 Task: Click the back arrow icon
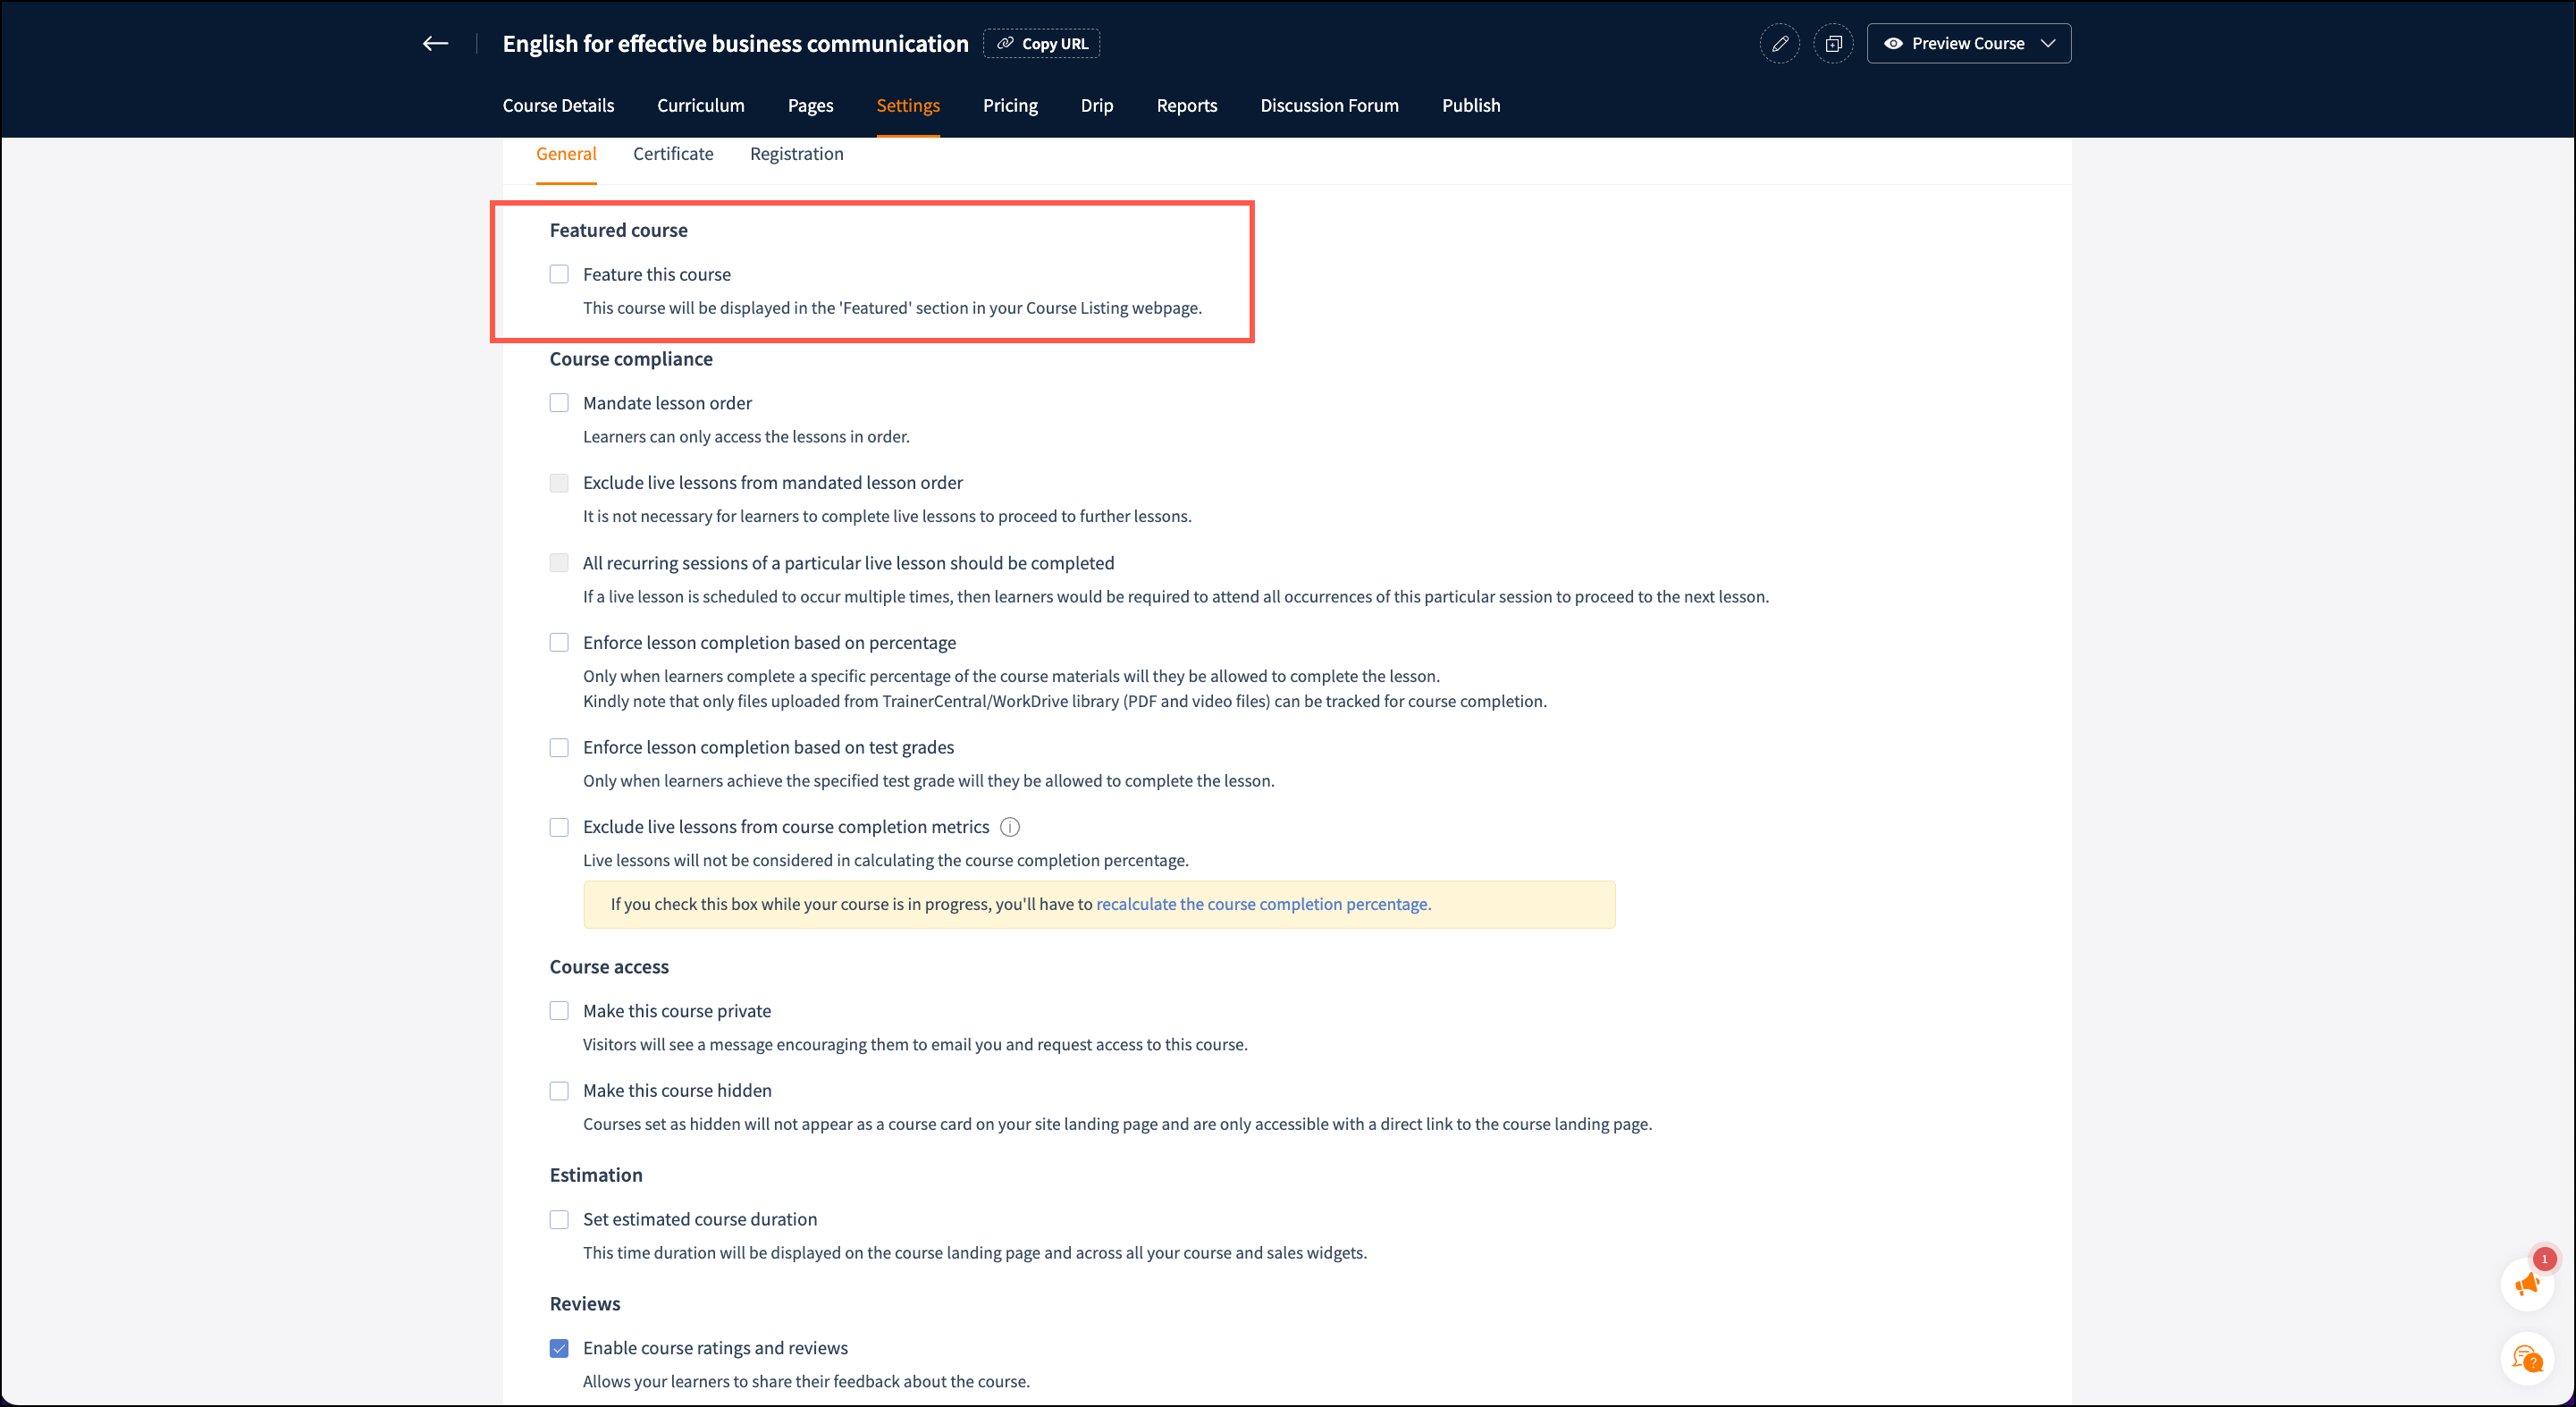(x=435, y=43)
